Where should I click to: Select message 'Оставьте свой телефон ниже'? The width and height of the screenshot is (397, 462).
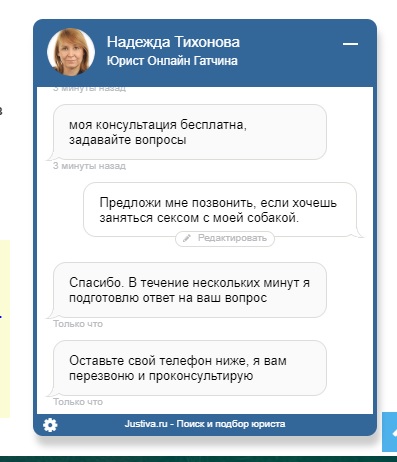click(190, 368)
